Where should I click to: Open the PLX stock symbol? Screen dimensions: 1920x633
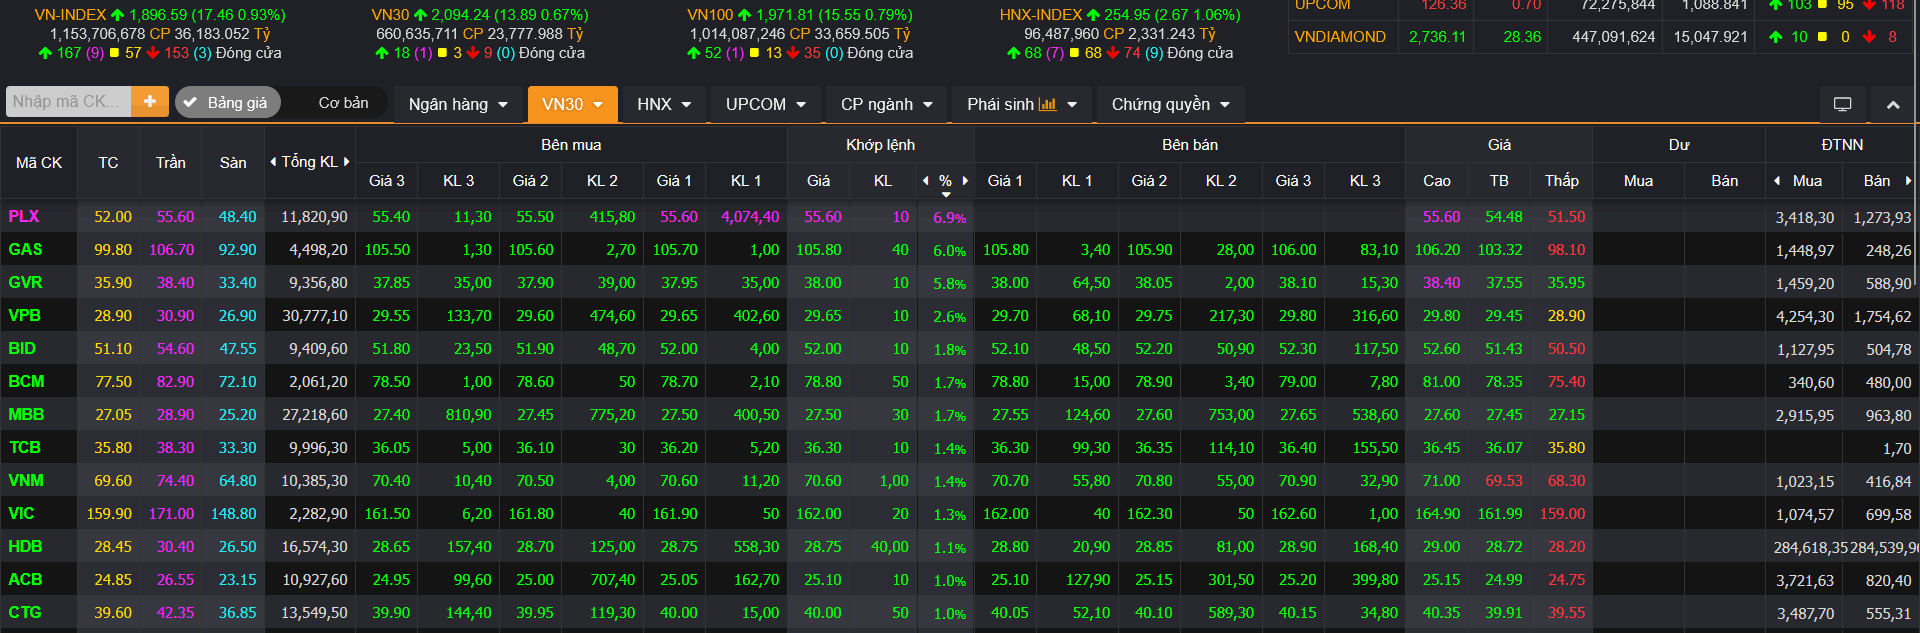24,217
